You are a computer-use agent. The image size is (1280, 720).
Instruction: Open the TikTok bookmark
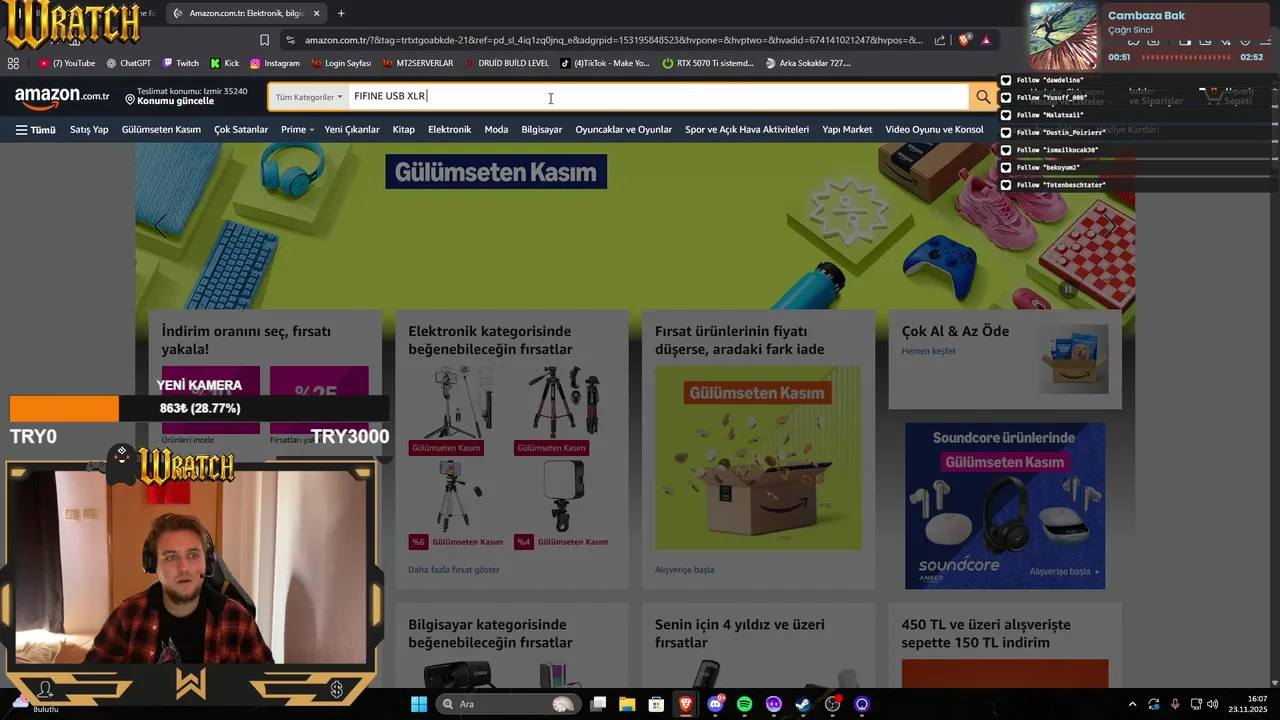click(x=605, y=63)
